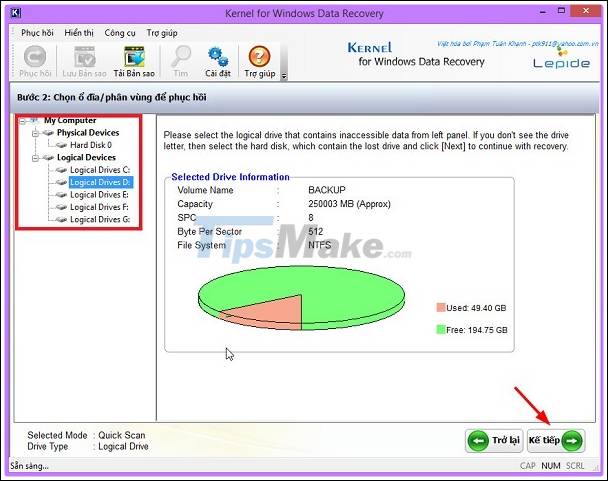Select Logical Drives D:

tap(100, 182)
